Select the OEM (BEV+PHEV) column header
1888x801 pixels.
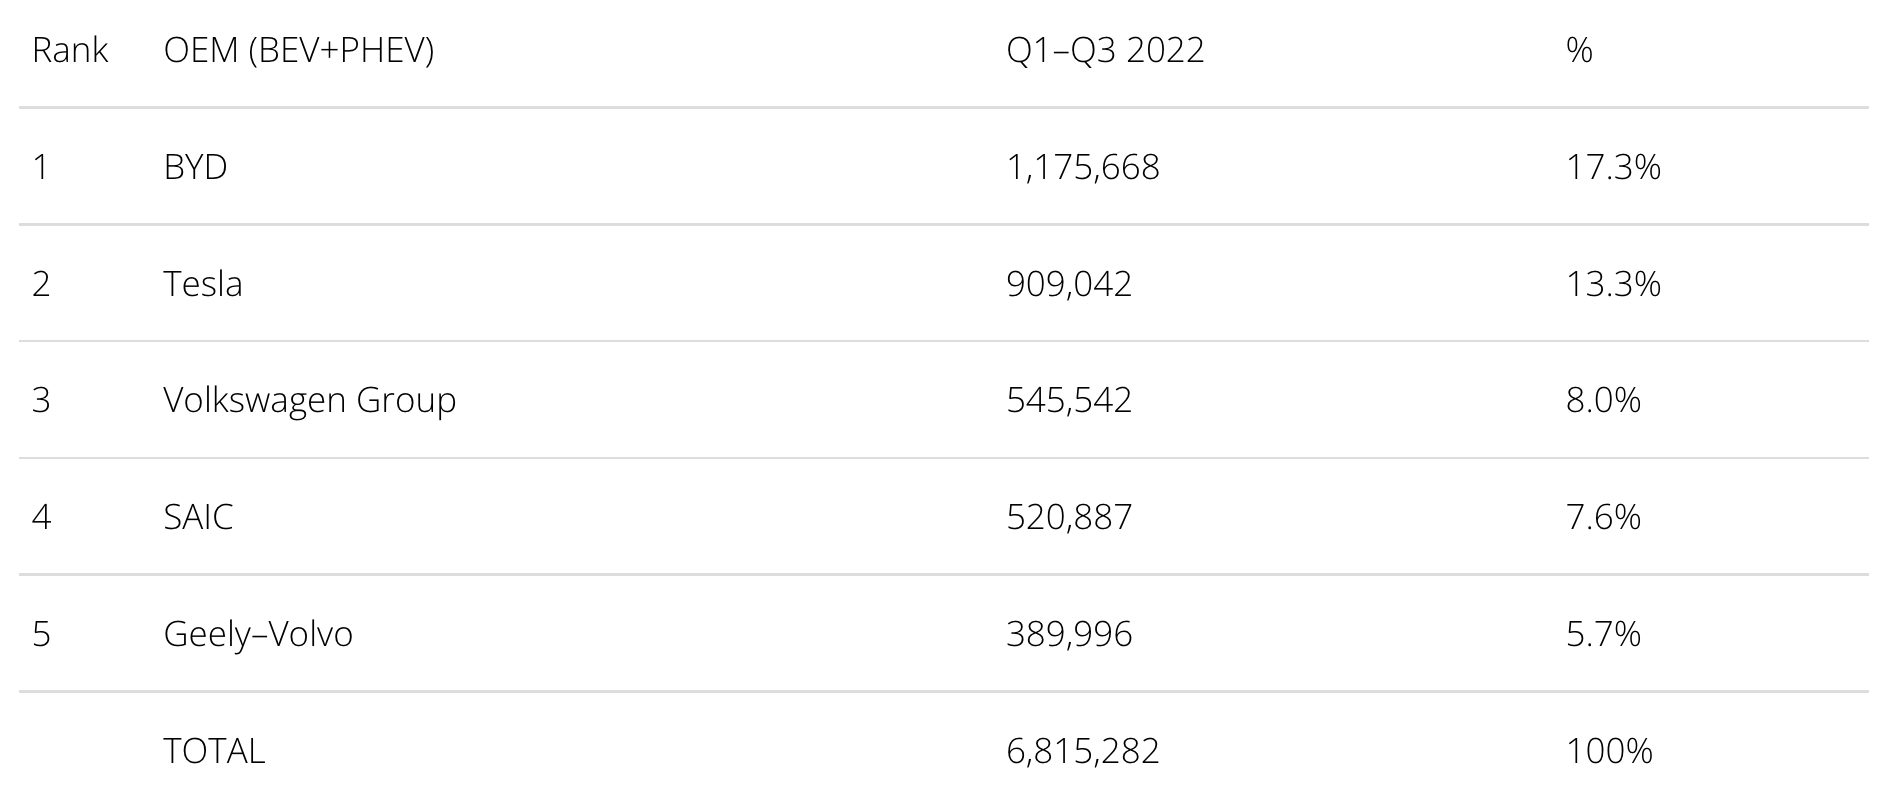pyautogui.click(x=299, y=50)
